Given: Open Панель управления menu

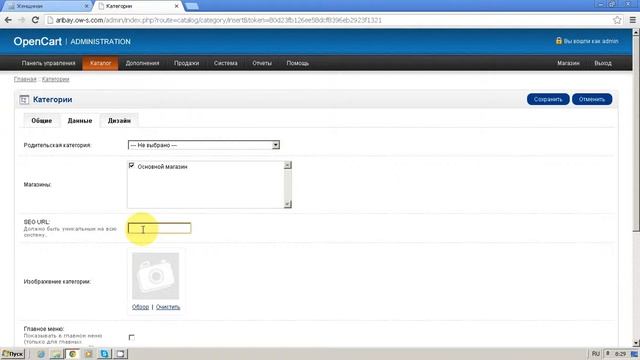Looking at the screenshot, I should click(49, 63).
